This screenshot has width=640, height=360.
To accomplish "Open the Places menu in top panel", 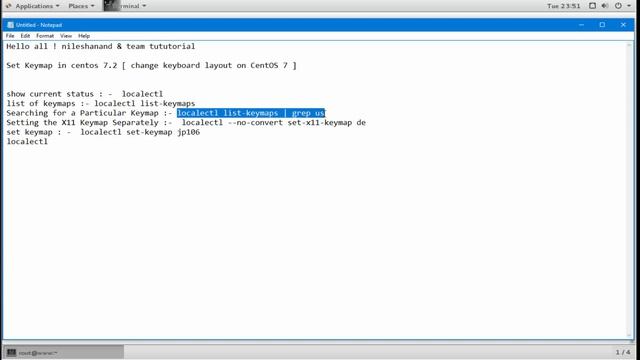I will pyautogui.click(x=81, y=6).
